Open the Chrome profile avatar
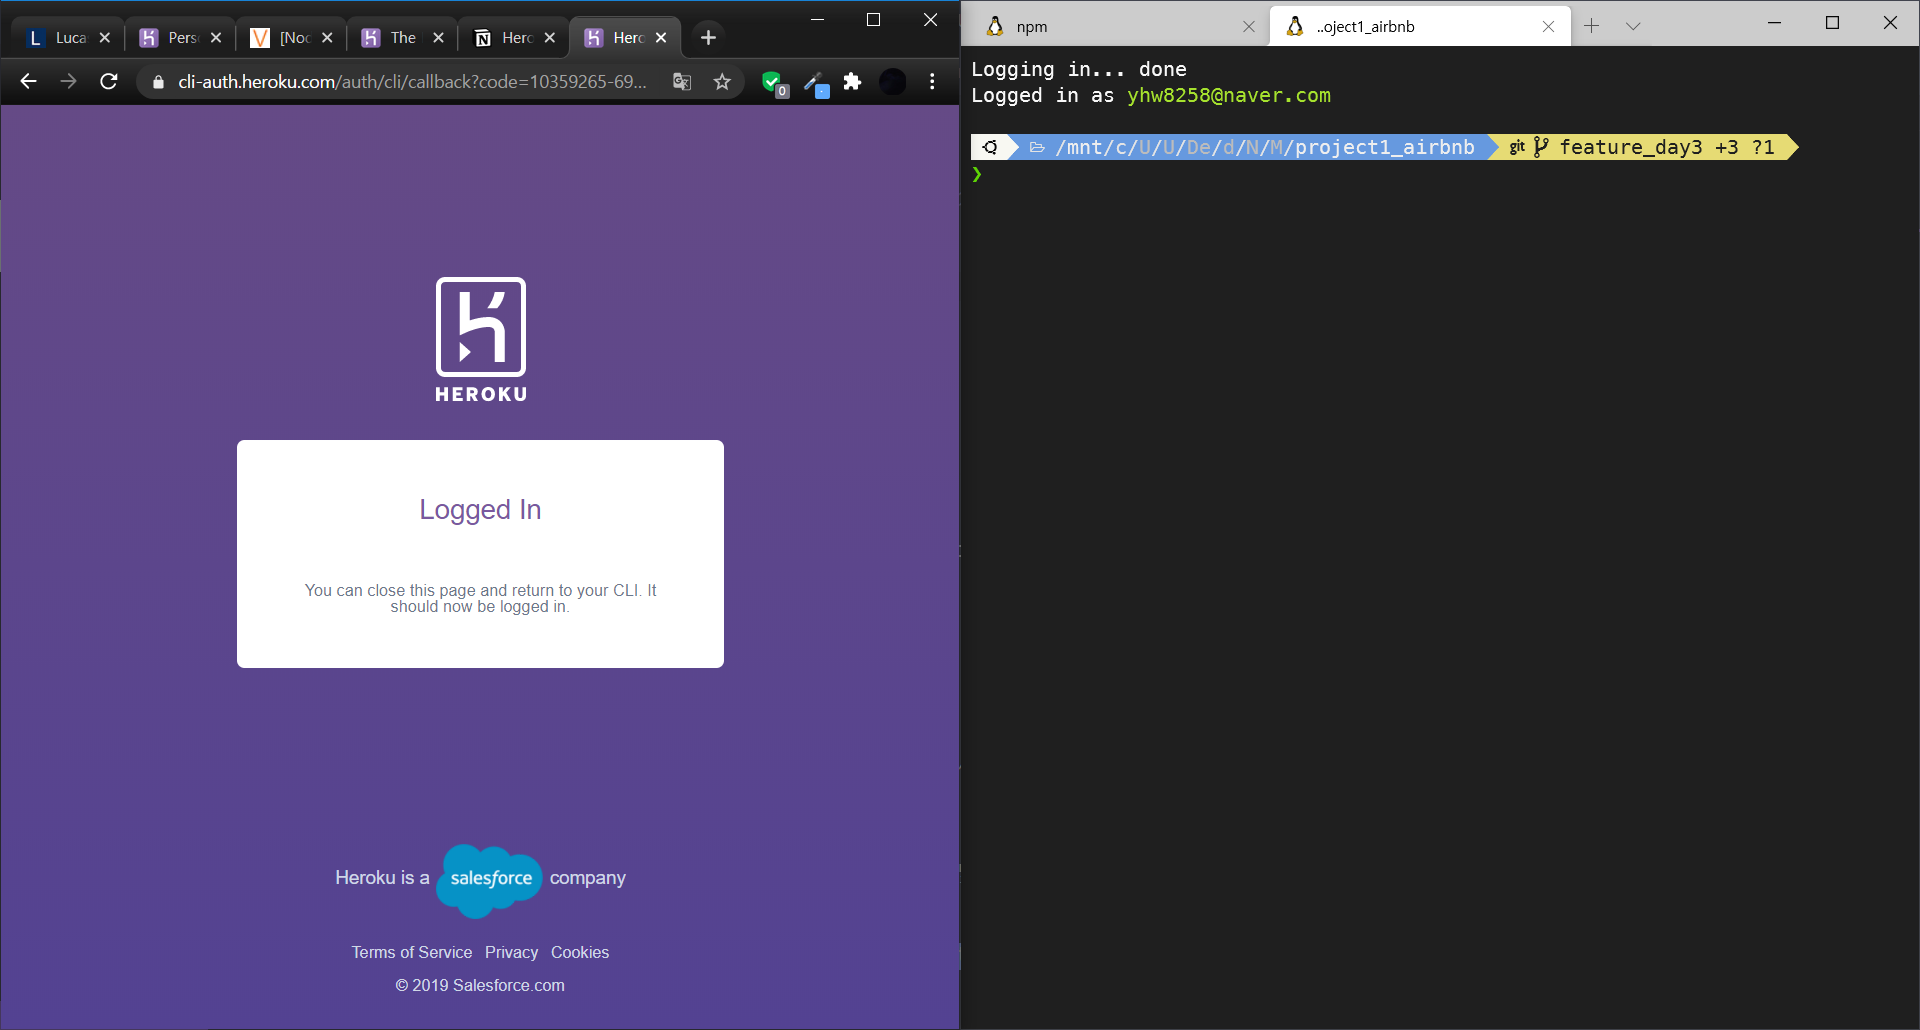 (893, 82)
